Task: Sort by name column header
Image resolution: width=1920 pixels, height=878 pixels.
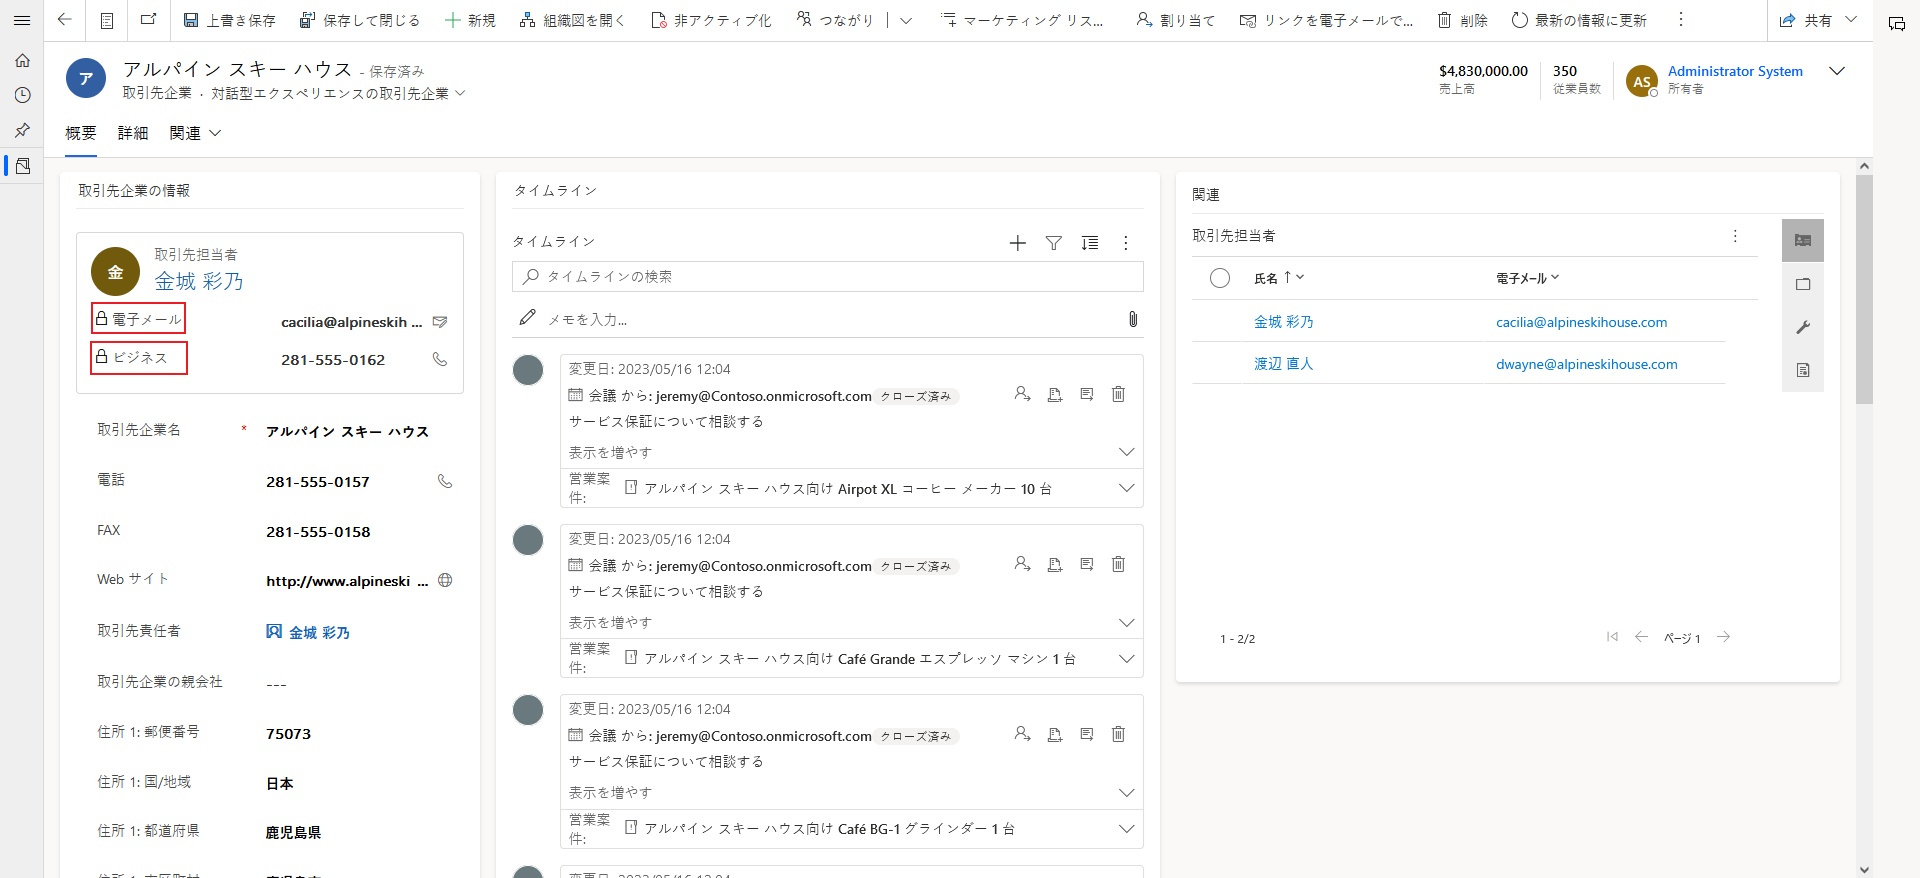Action: point(1279,278)
